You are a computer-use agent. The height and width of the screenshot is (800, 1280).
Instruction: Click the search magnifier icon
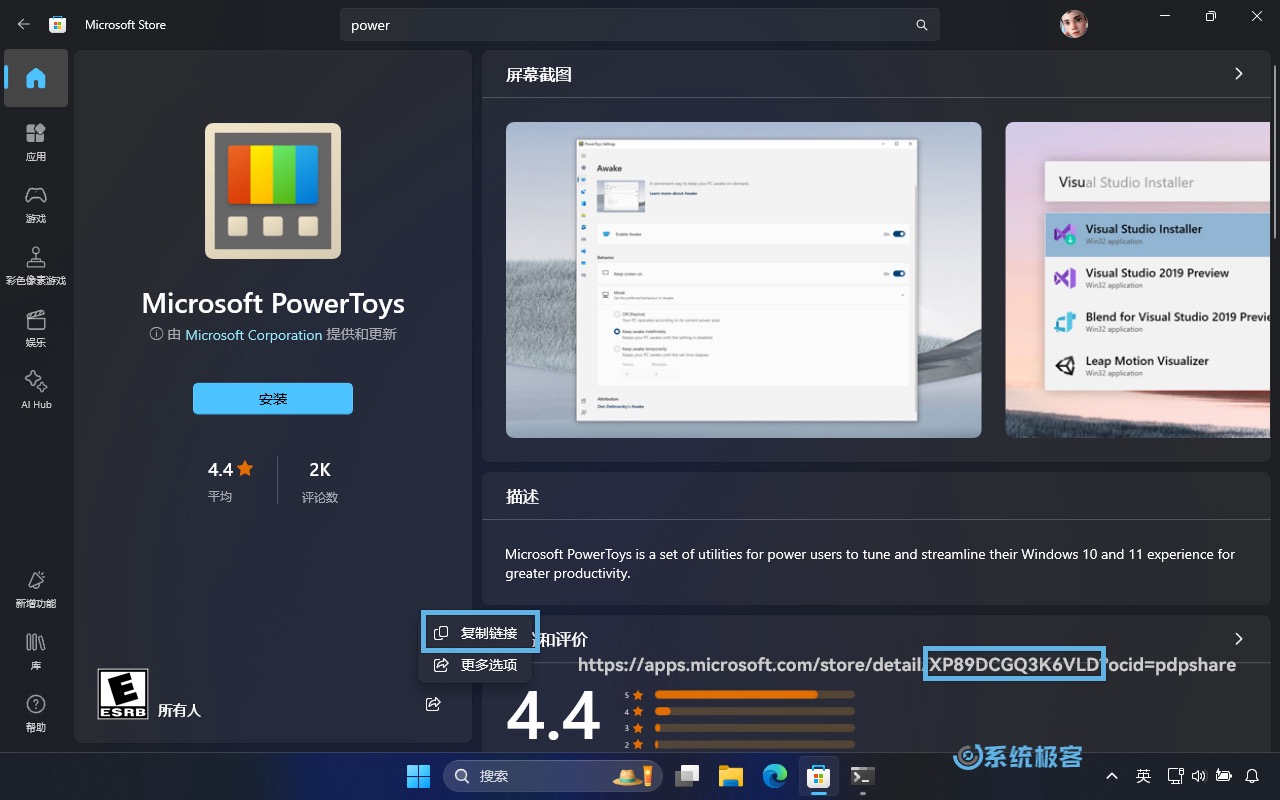922,25
